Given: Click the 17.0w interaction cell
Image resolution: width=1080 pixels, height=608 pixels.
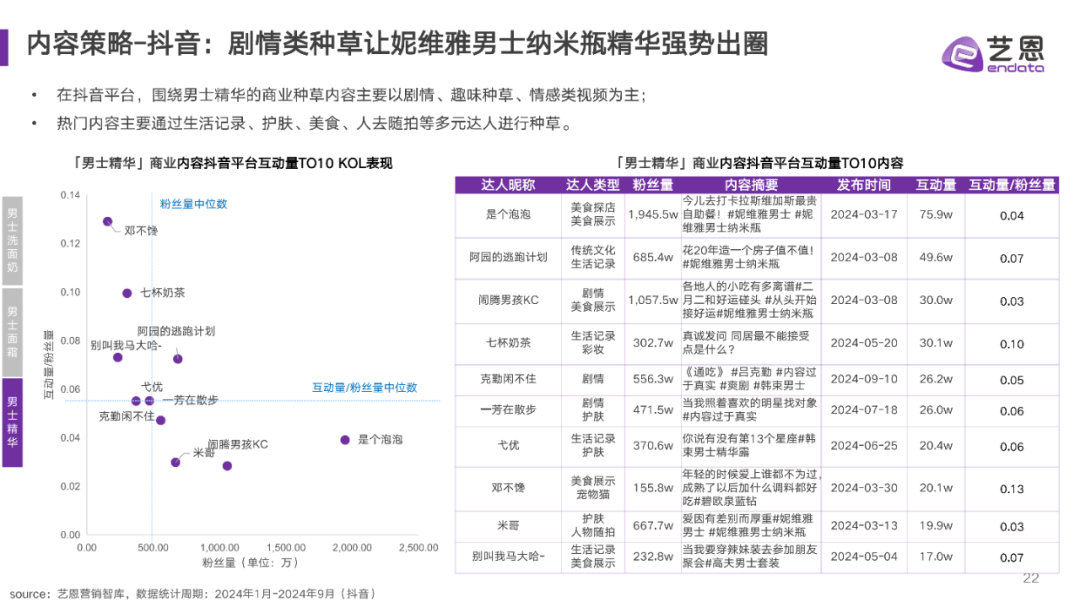Looking at the screenshot, I should tap(936, 556).
